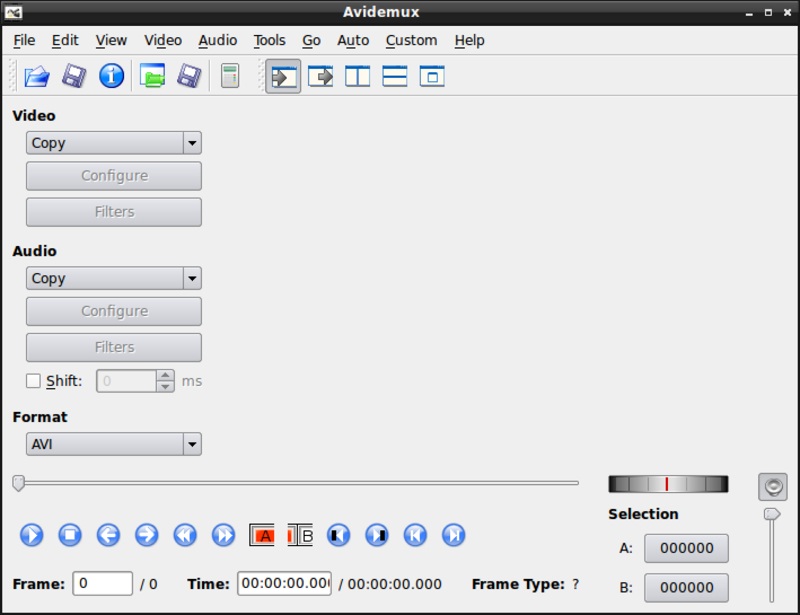
Task: Show video information with the blue info icon
Action: click(111, 77)
